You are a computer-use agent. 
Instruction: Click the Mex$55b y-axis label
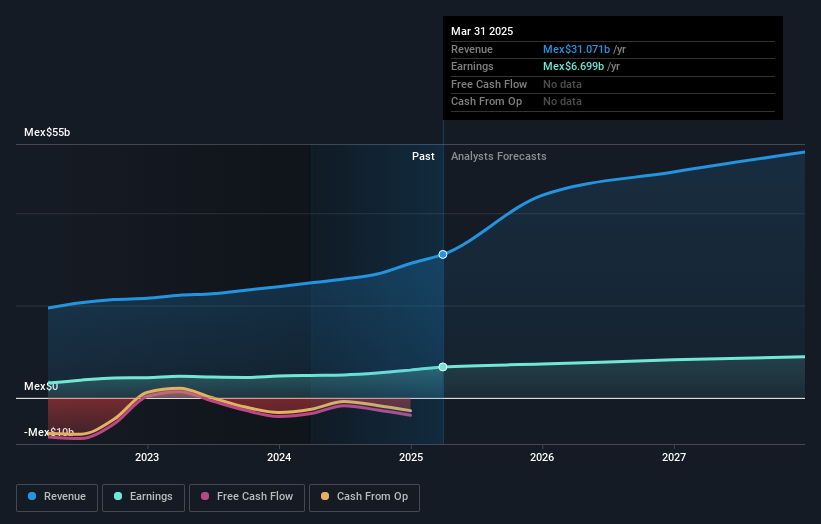tap(47, 132)
